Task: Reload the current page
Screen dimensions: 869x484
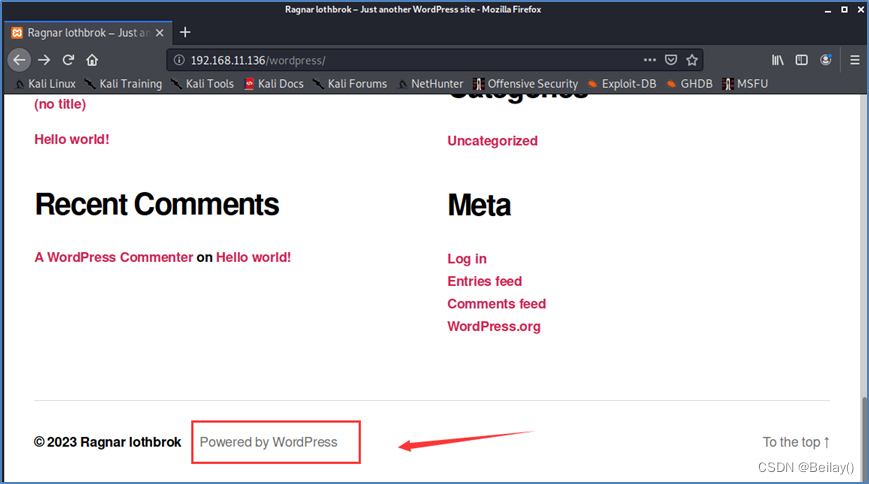Action: [68, 60]
